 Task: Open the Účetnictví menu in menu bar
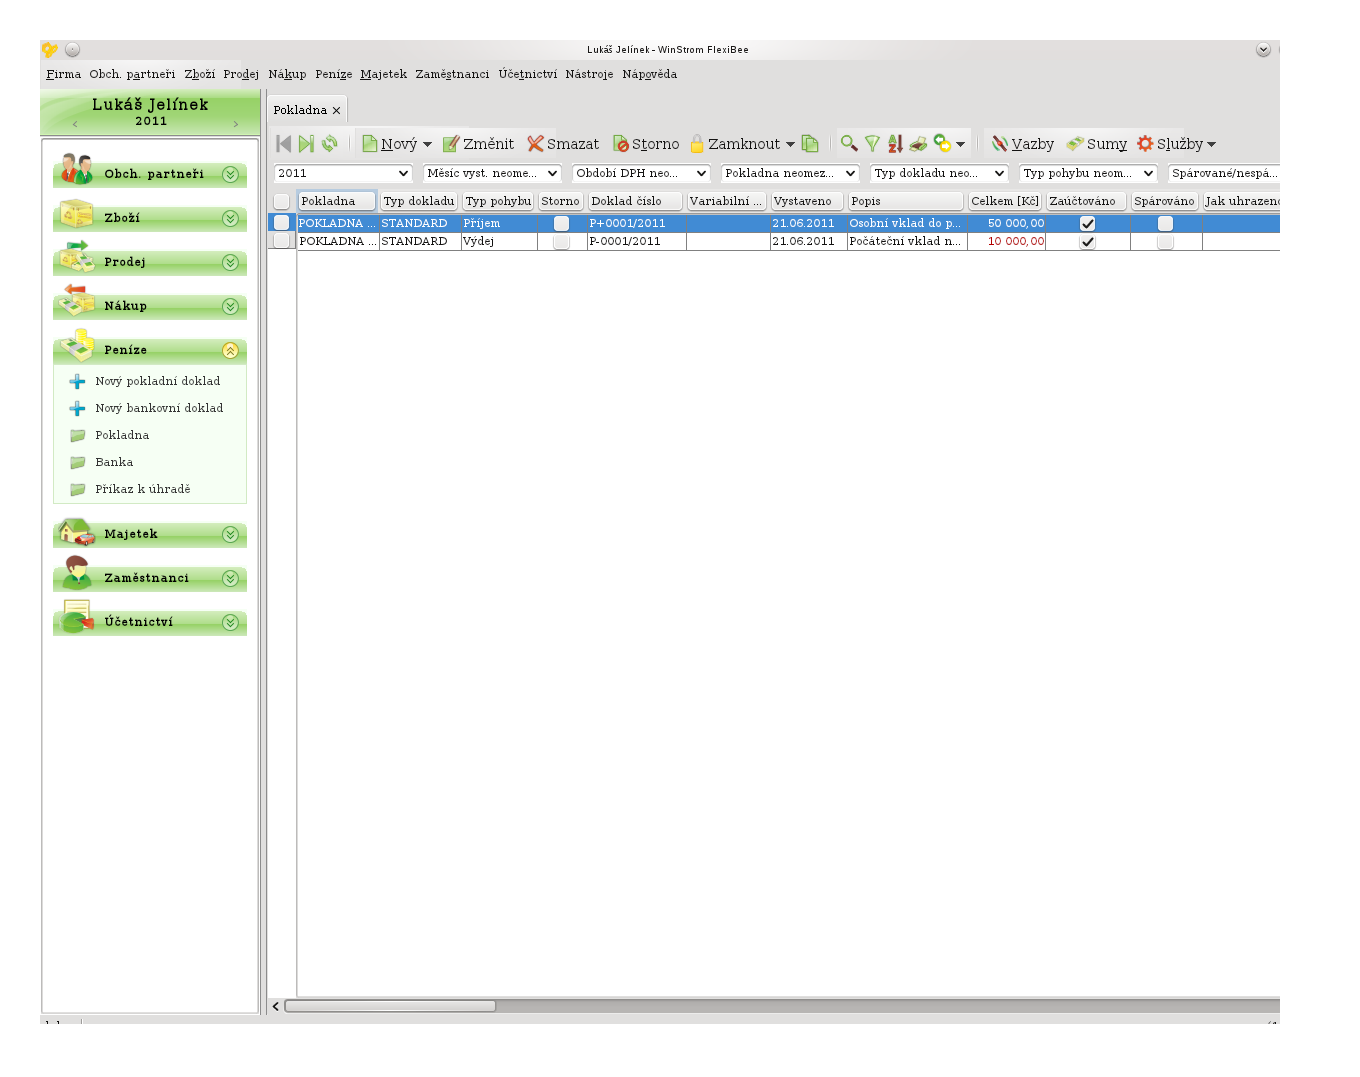tap(527, 74)
